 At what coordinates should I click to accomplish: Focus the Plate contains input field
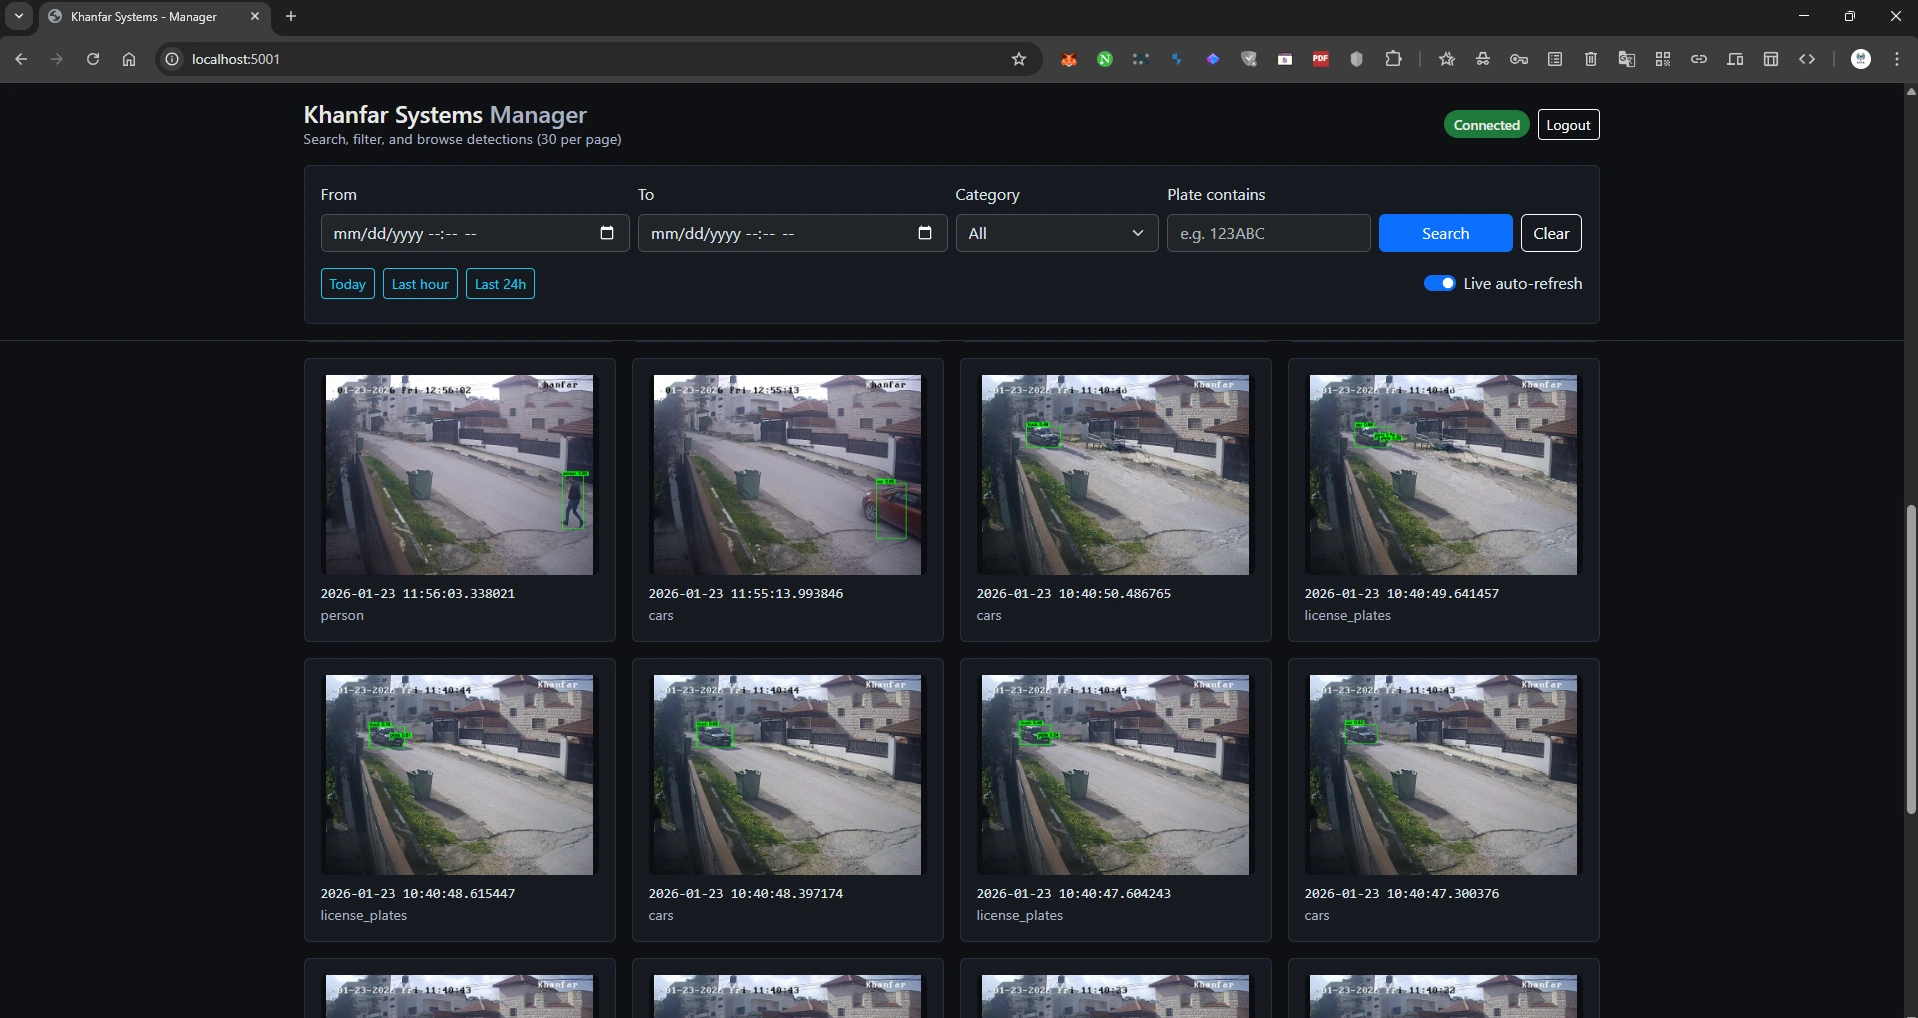coord(1268,233)
